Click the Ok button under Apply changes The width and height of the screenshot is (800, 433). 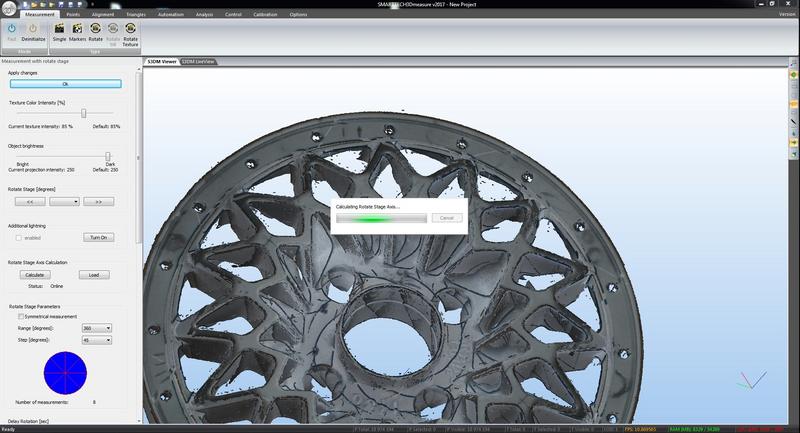65,84
